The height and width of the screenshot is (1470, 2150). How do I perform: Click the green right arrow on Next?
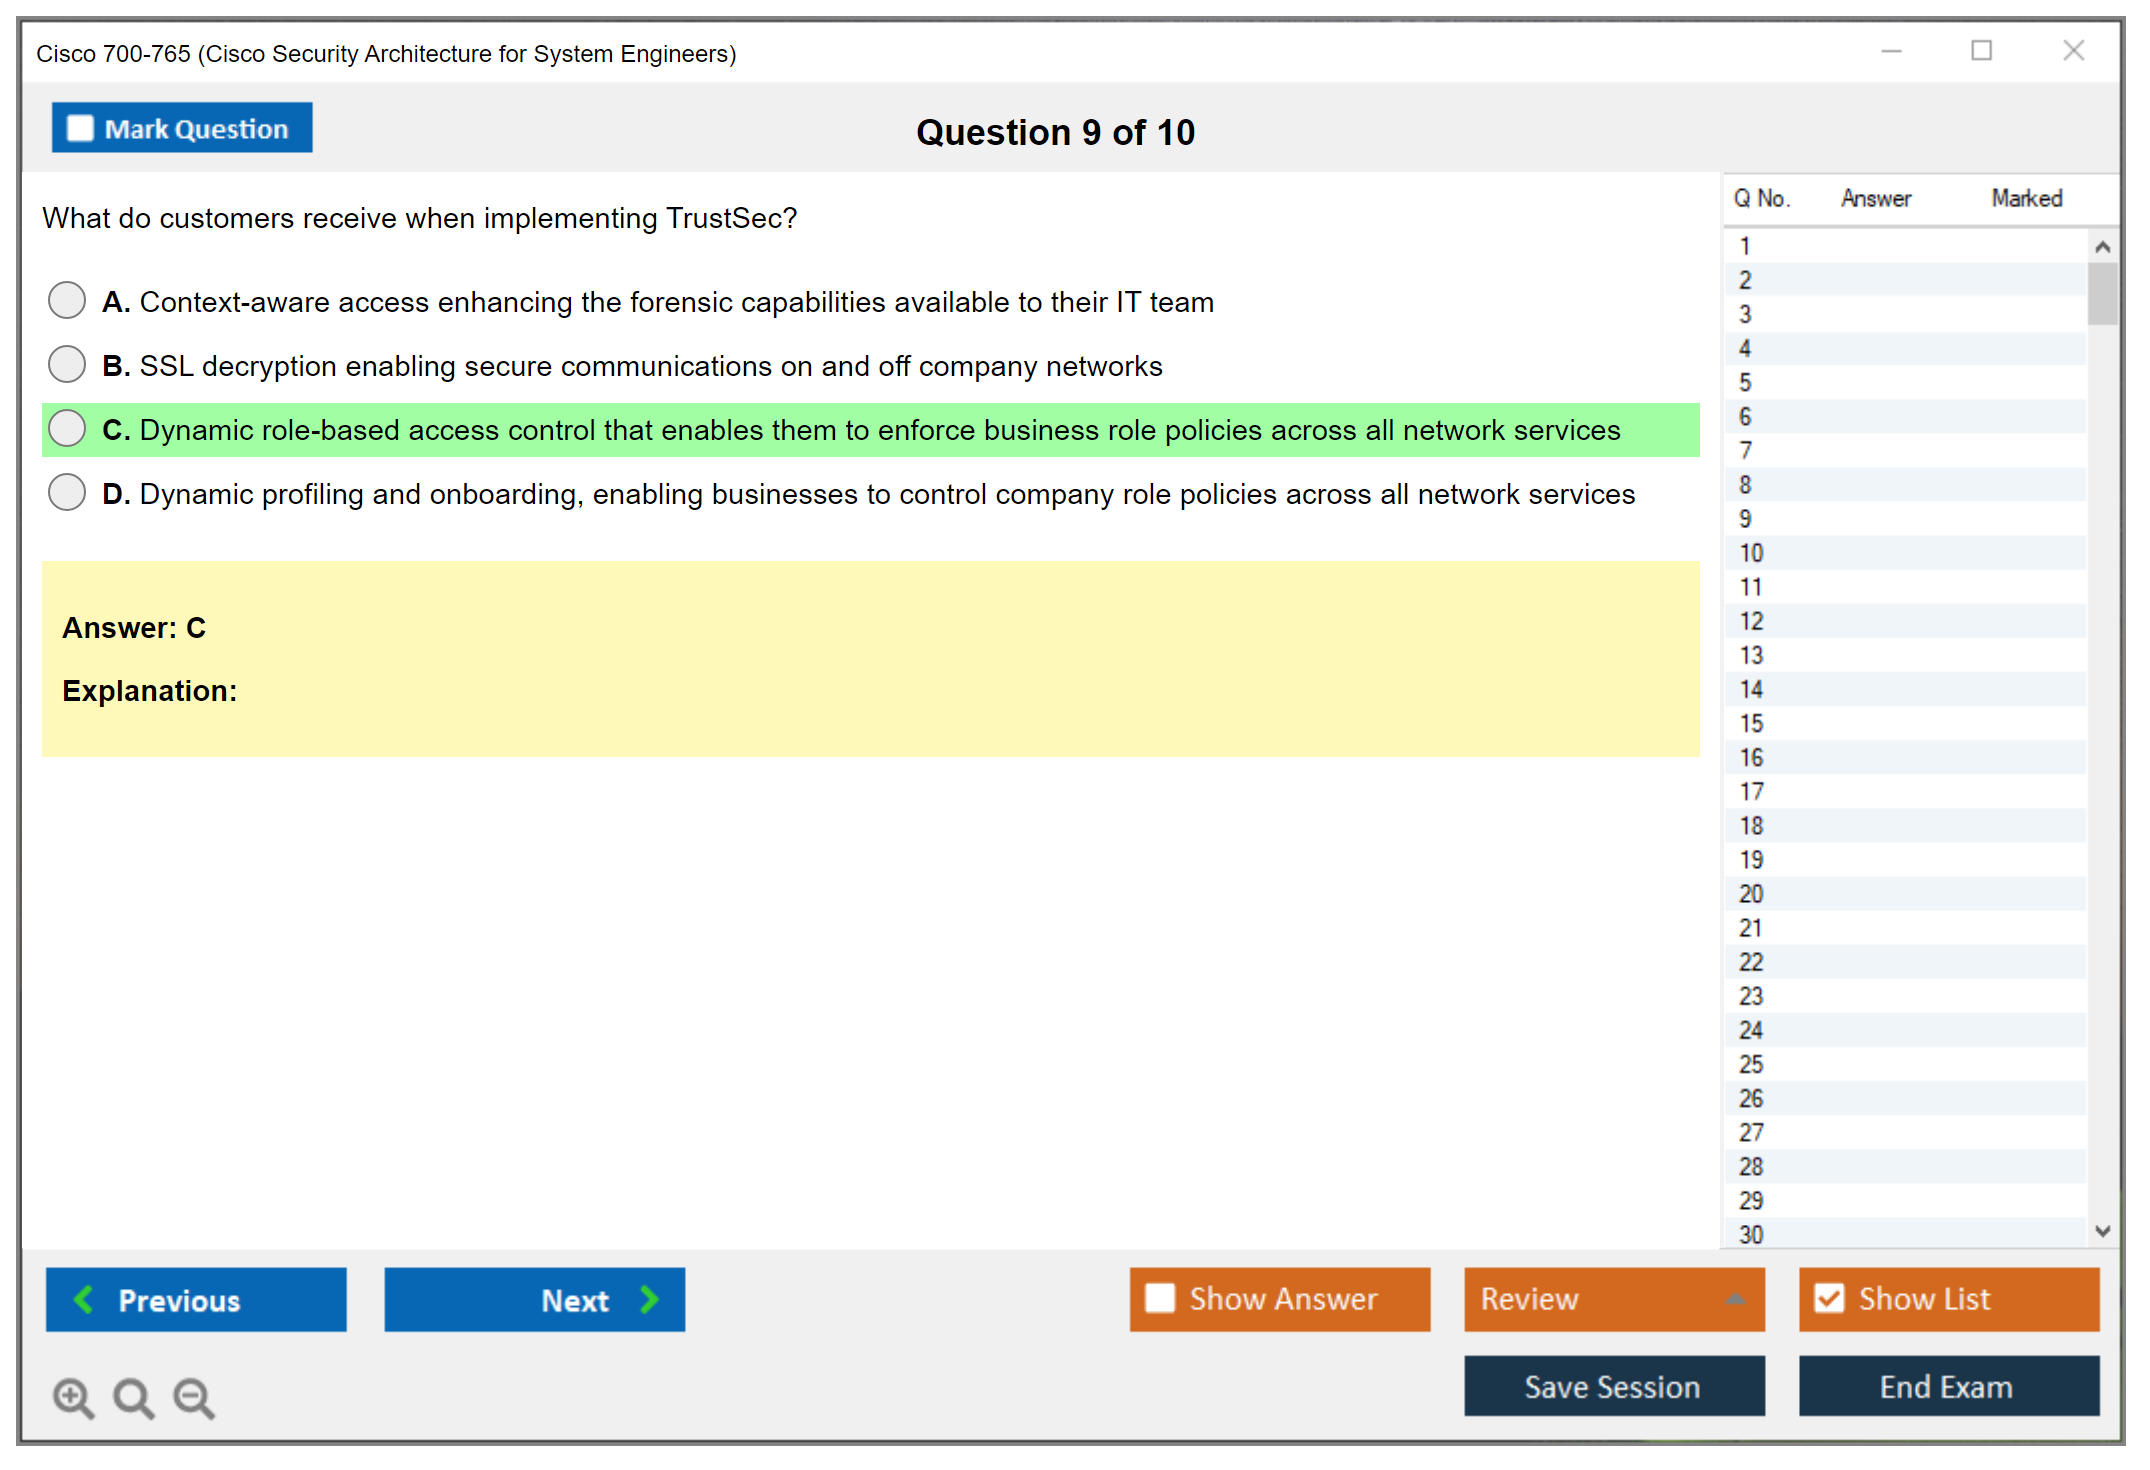pos(649,1299)
